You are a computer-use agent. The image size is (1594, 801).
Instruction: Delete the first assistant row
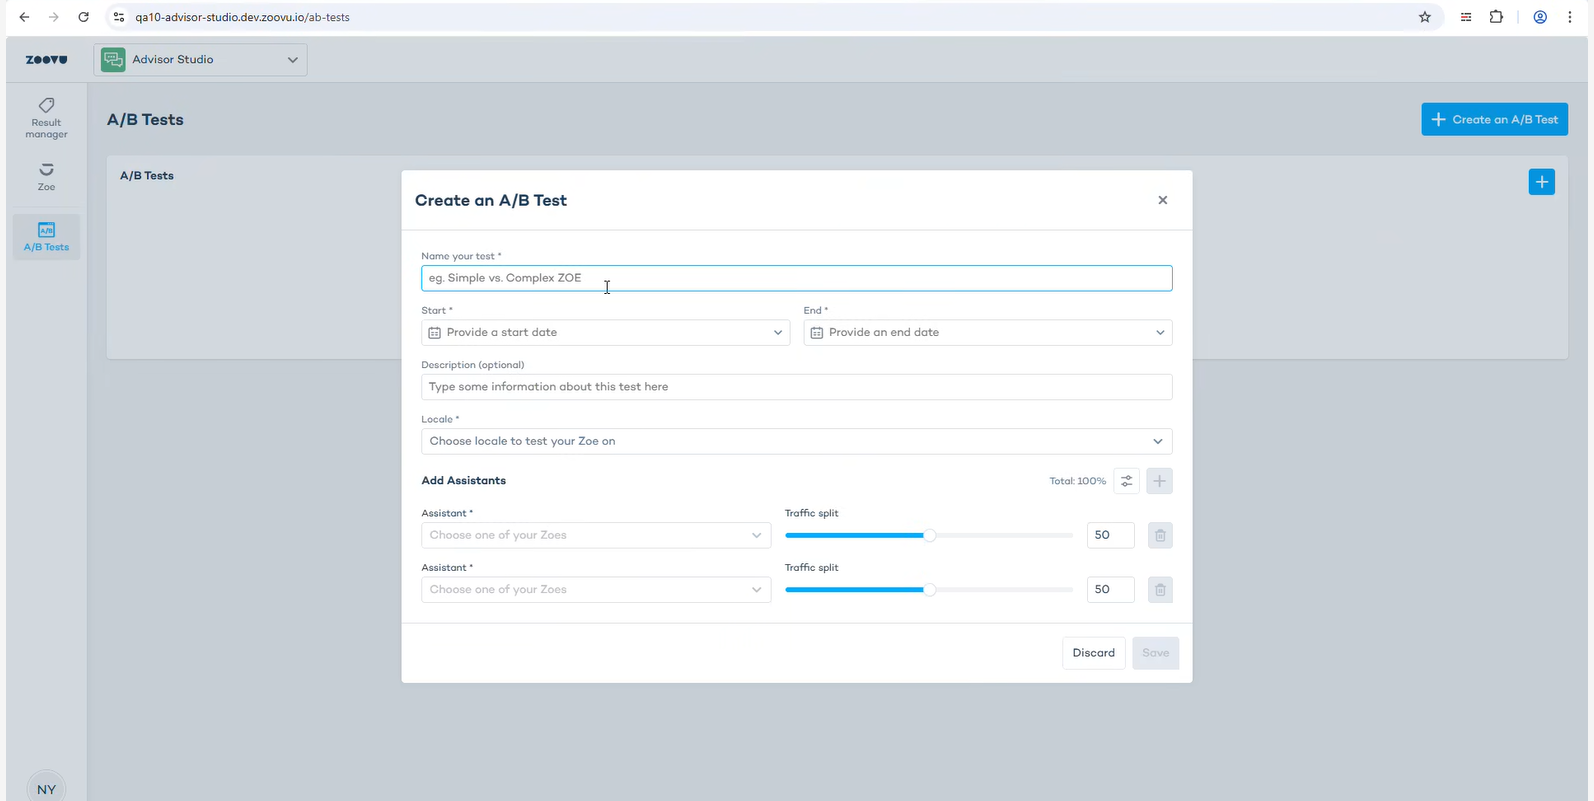(x=1159, y=535)
